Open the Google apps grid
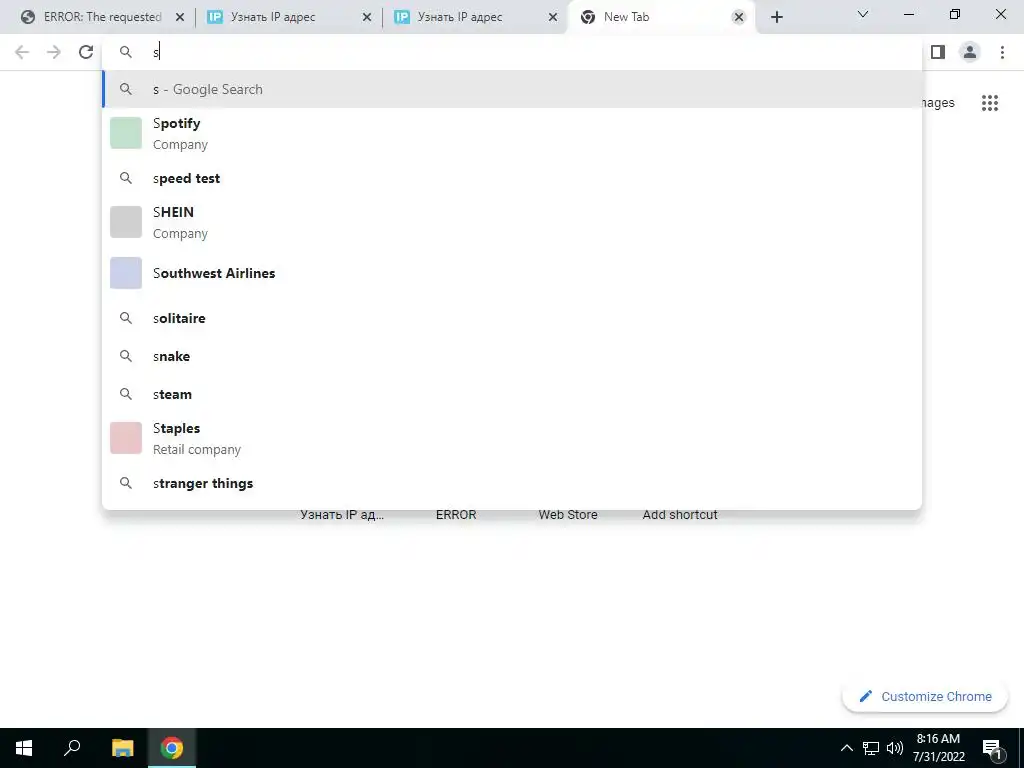This screenshot has width=1024, height=768. coord(989,103)
